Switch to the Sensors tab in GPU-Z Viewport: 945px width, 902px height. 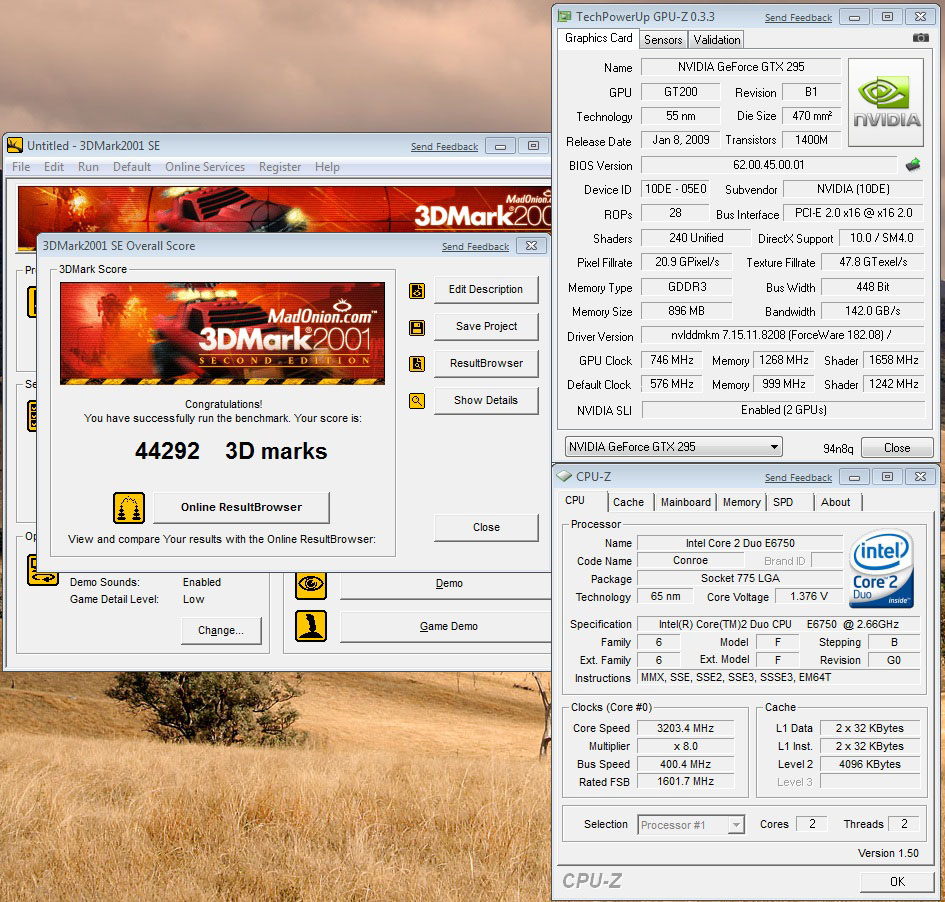click(663, 40)
